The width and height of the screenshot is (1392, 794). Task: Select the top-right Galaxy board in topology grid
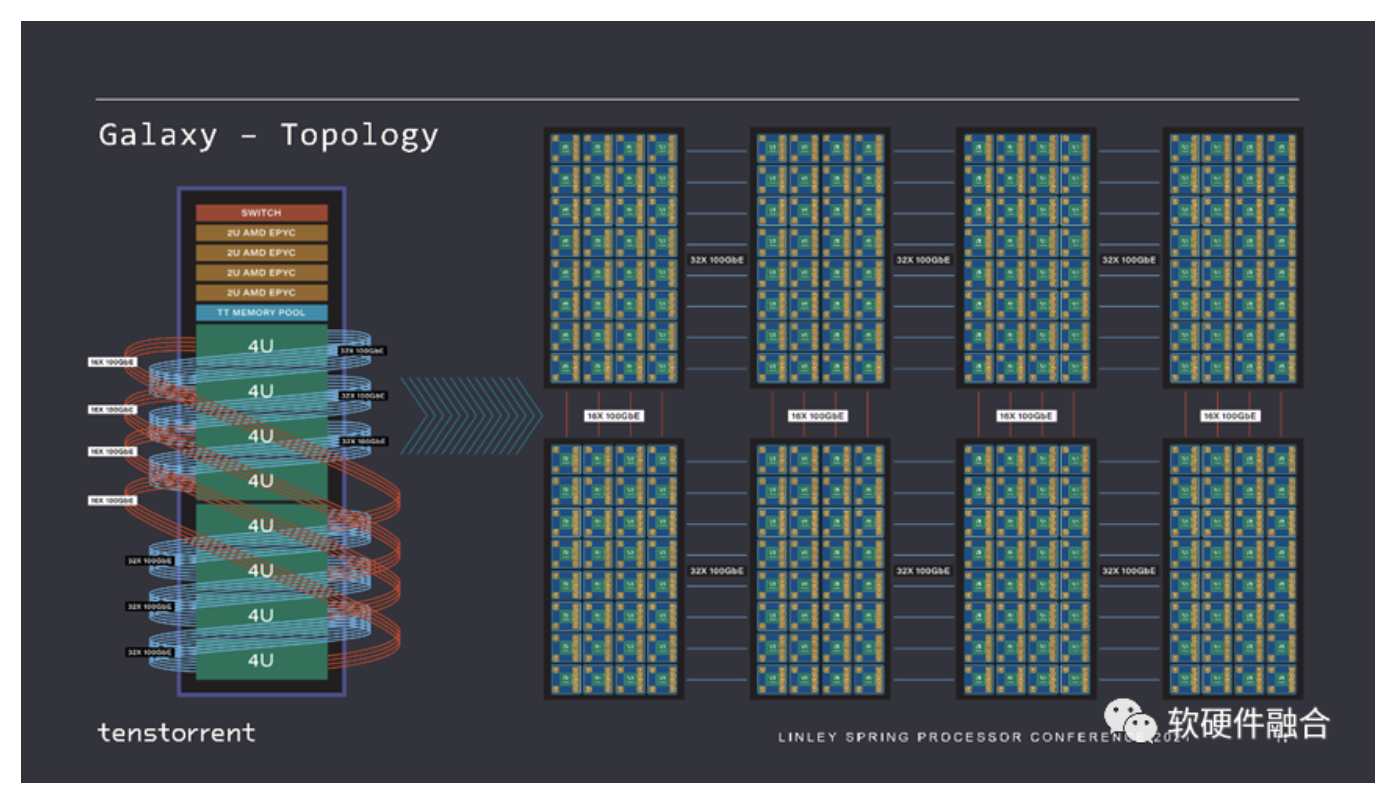1233,258
